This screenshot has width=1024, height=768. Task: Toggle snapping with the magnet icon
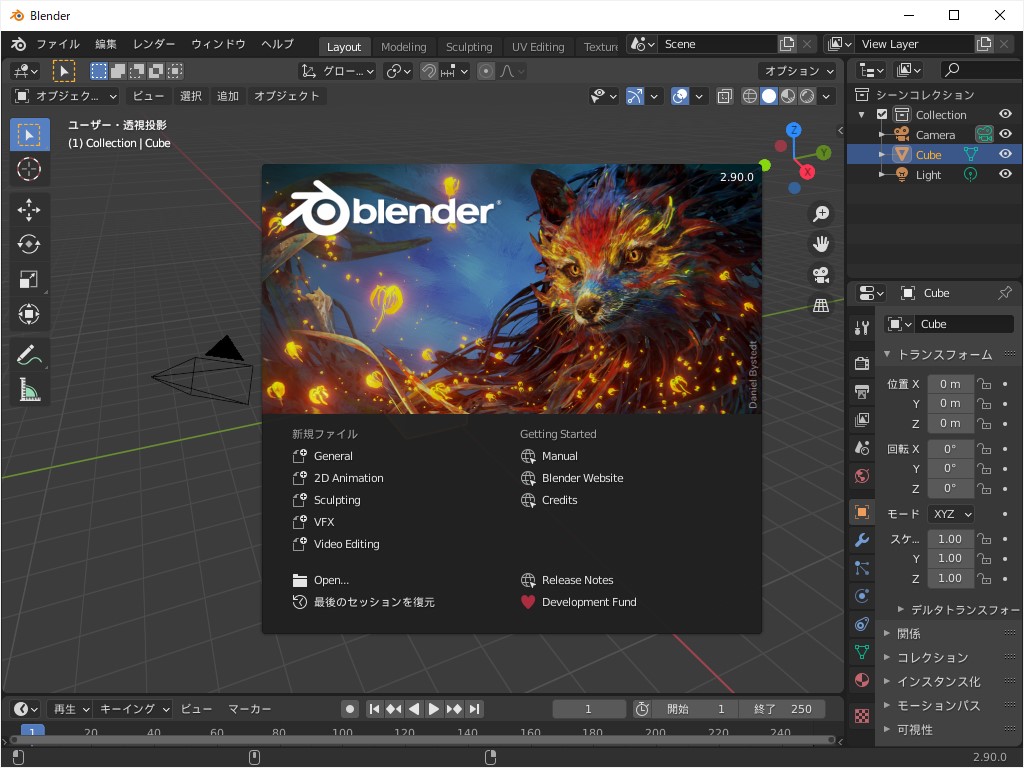click(428, 71)
